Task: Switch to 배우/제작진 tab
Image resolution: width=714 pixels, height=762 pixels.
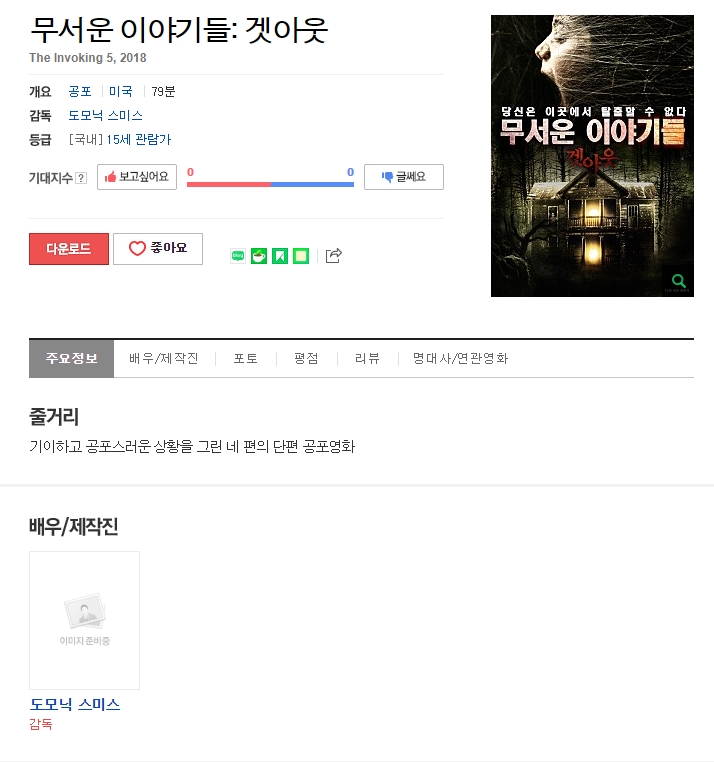Action: (164, 359)
